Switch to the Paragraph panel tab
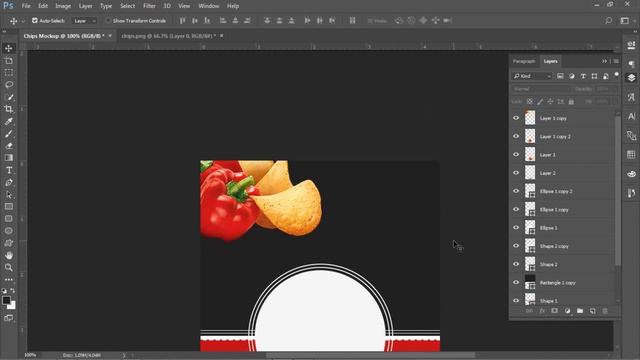The image size is (640, 360). 524,61
